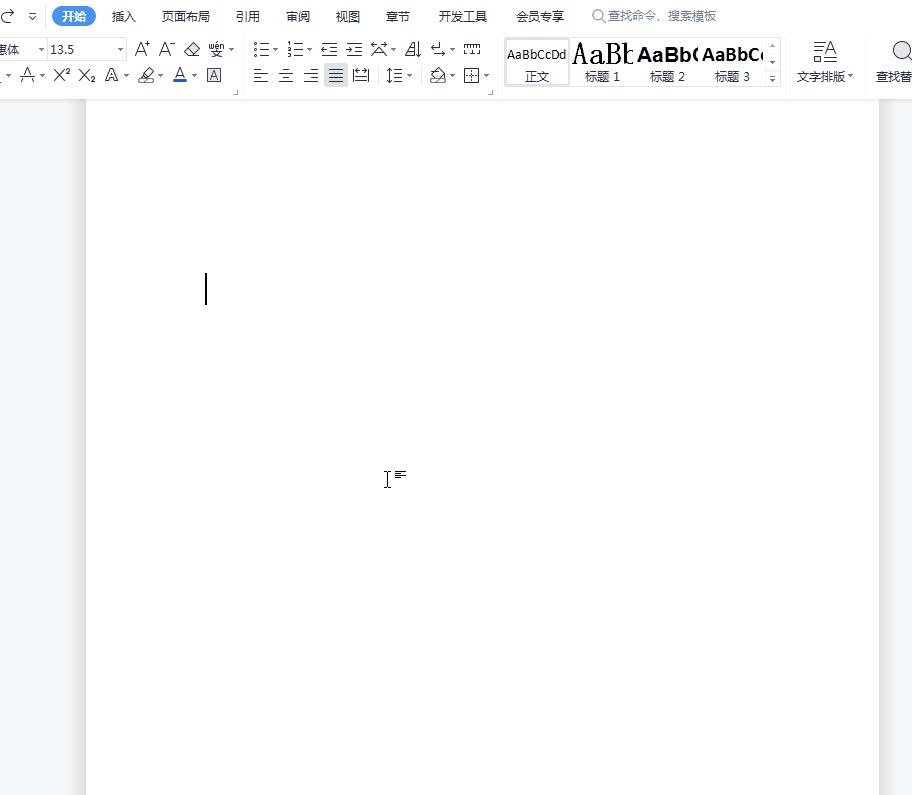Insert a bulleted list

point(261,49)
